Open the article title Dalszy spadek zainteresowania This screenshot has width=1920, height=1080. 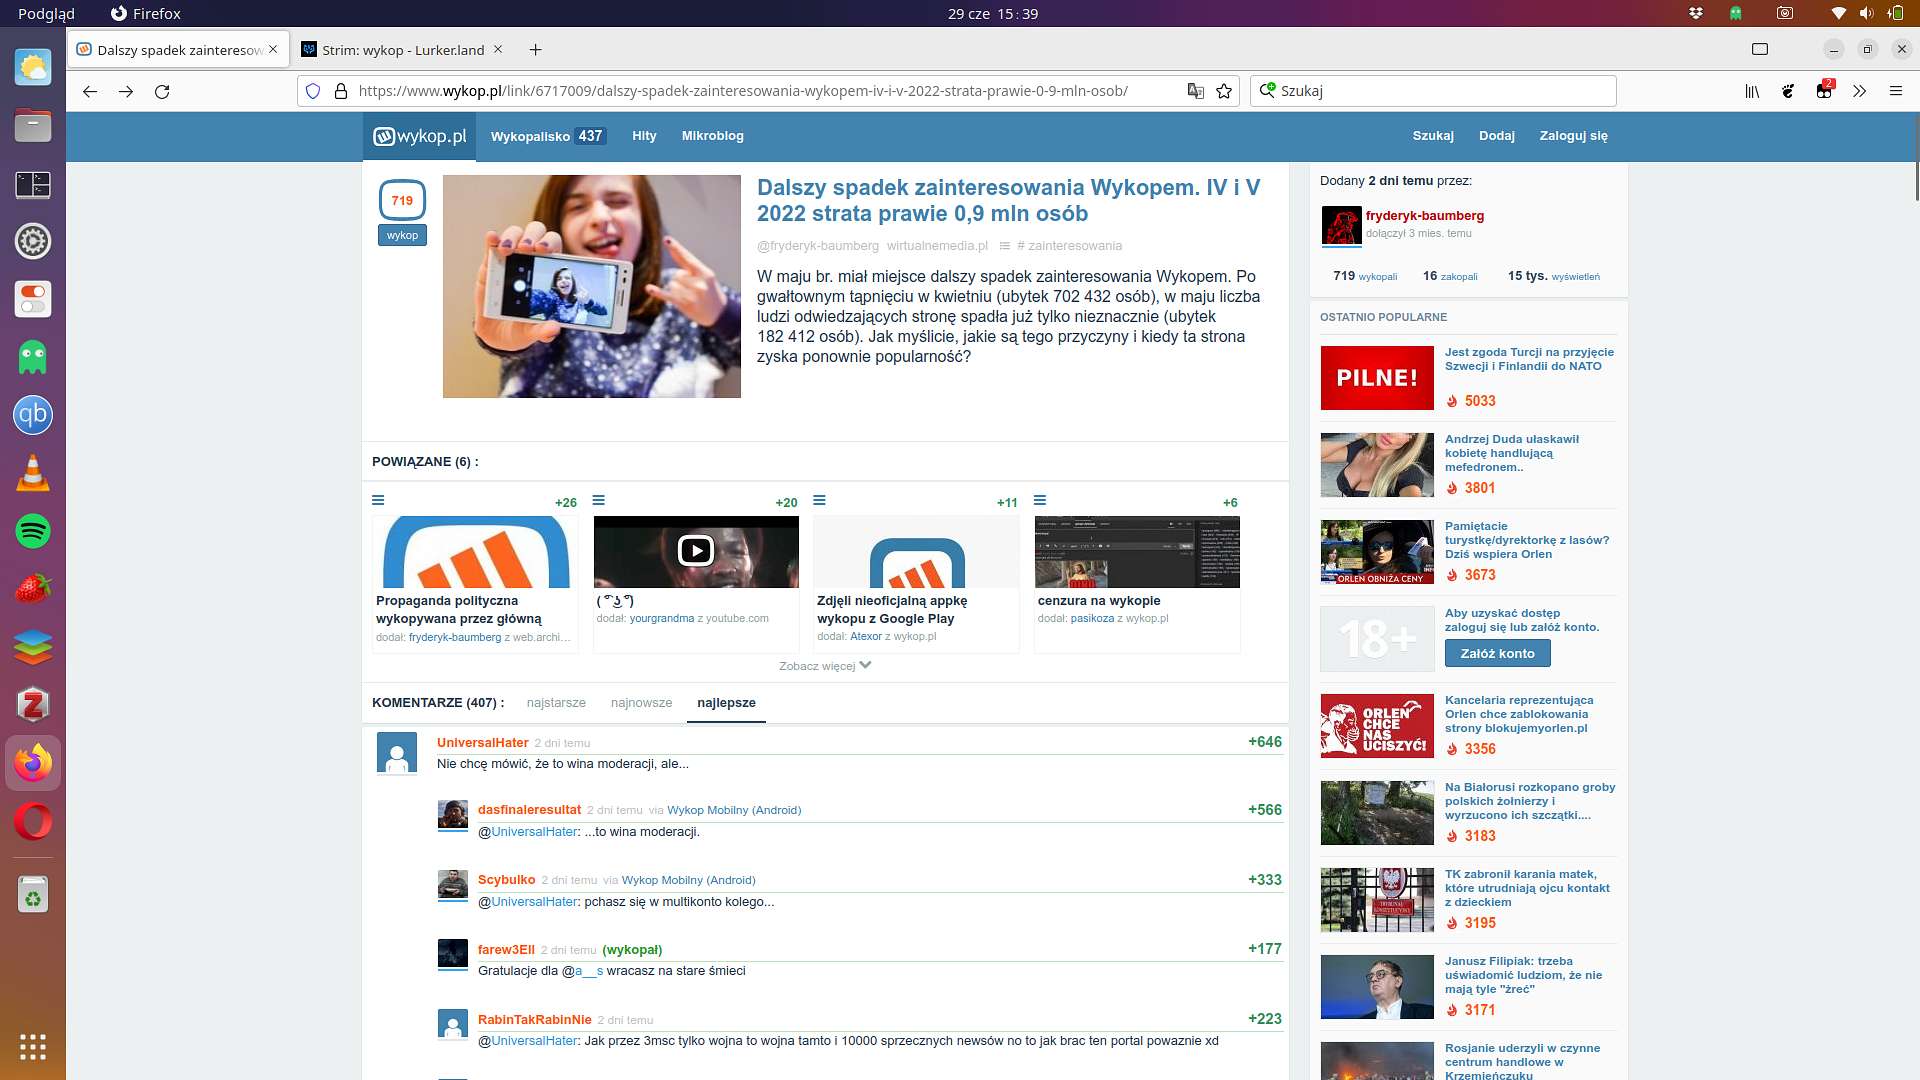1008,200
